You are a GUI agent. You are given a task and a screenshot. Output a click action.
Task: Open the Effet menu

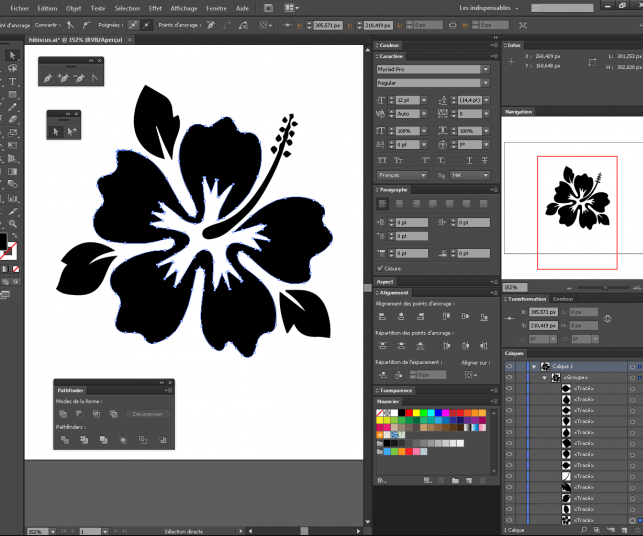pos(155,8)
